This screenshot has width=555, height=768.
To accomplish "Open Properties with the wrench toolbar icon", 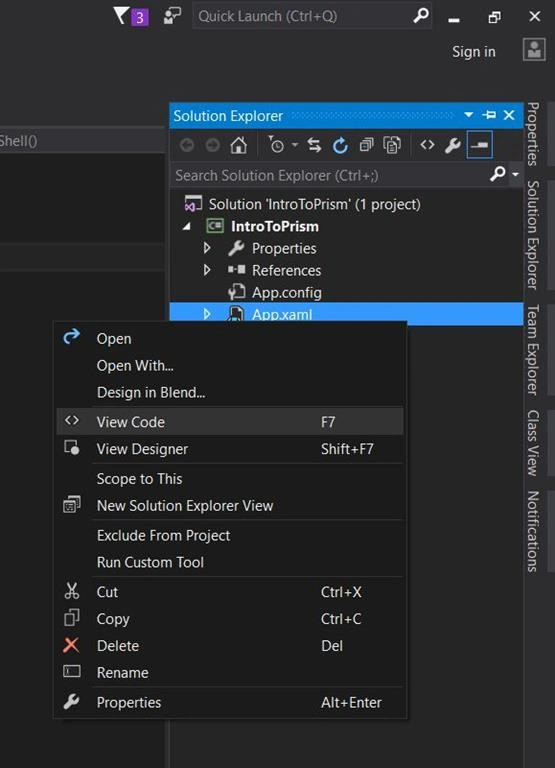I will [x=453, y=145].
